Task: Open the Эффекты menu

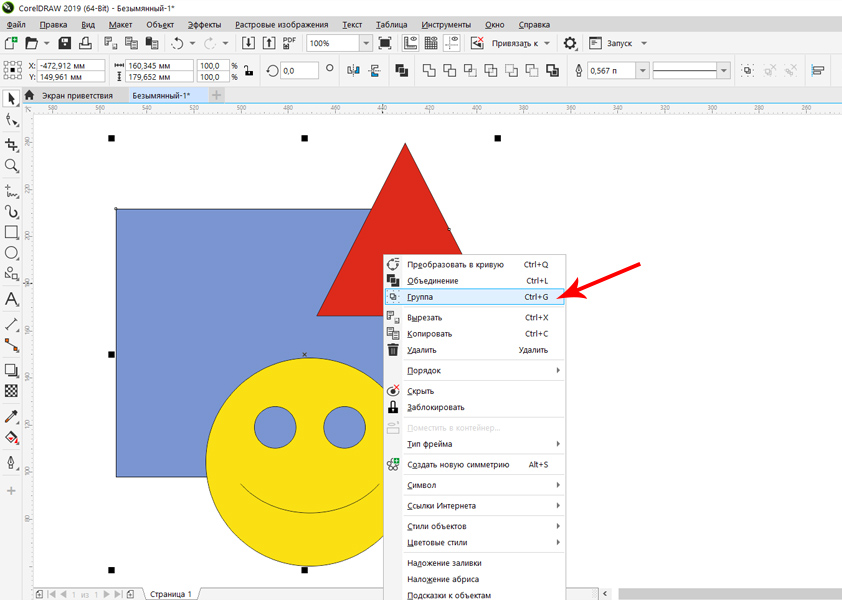Action: (205, 25)
